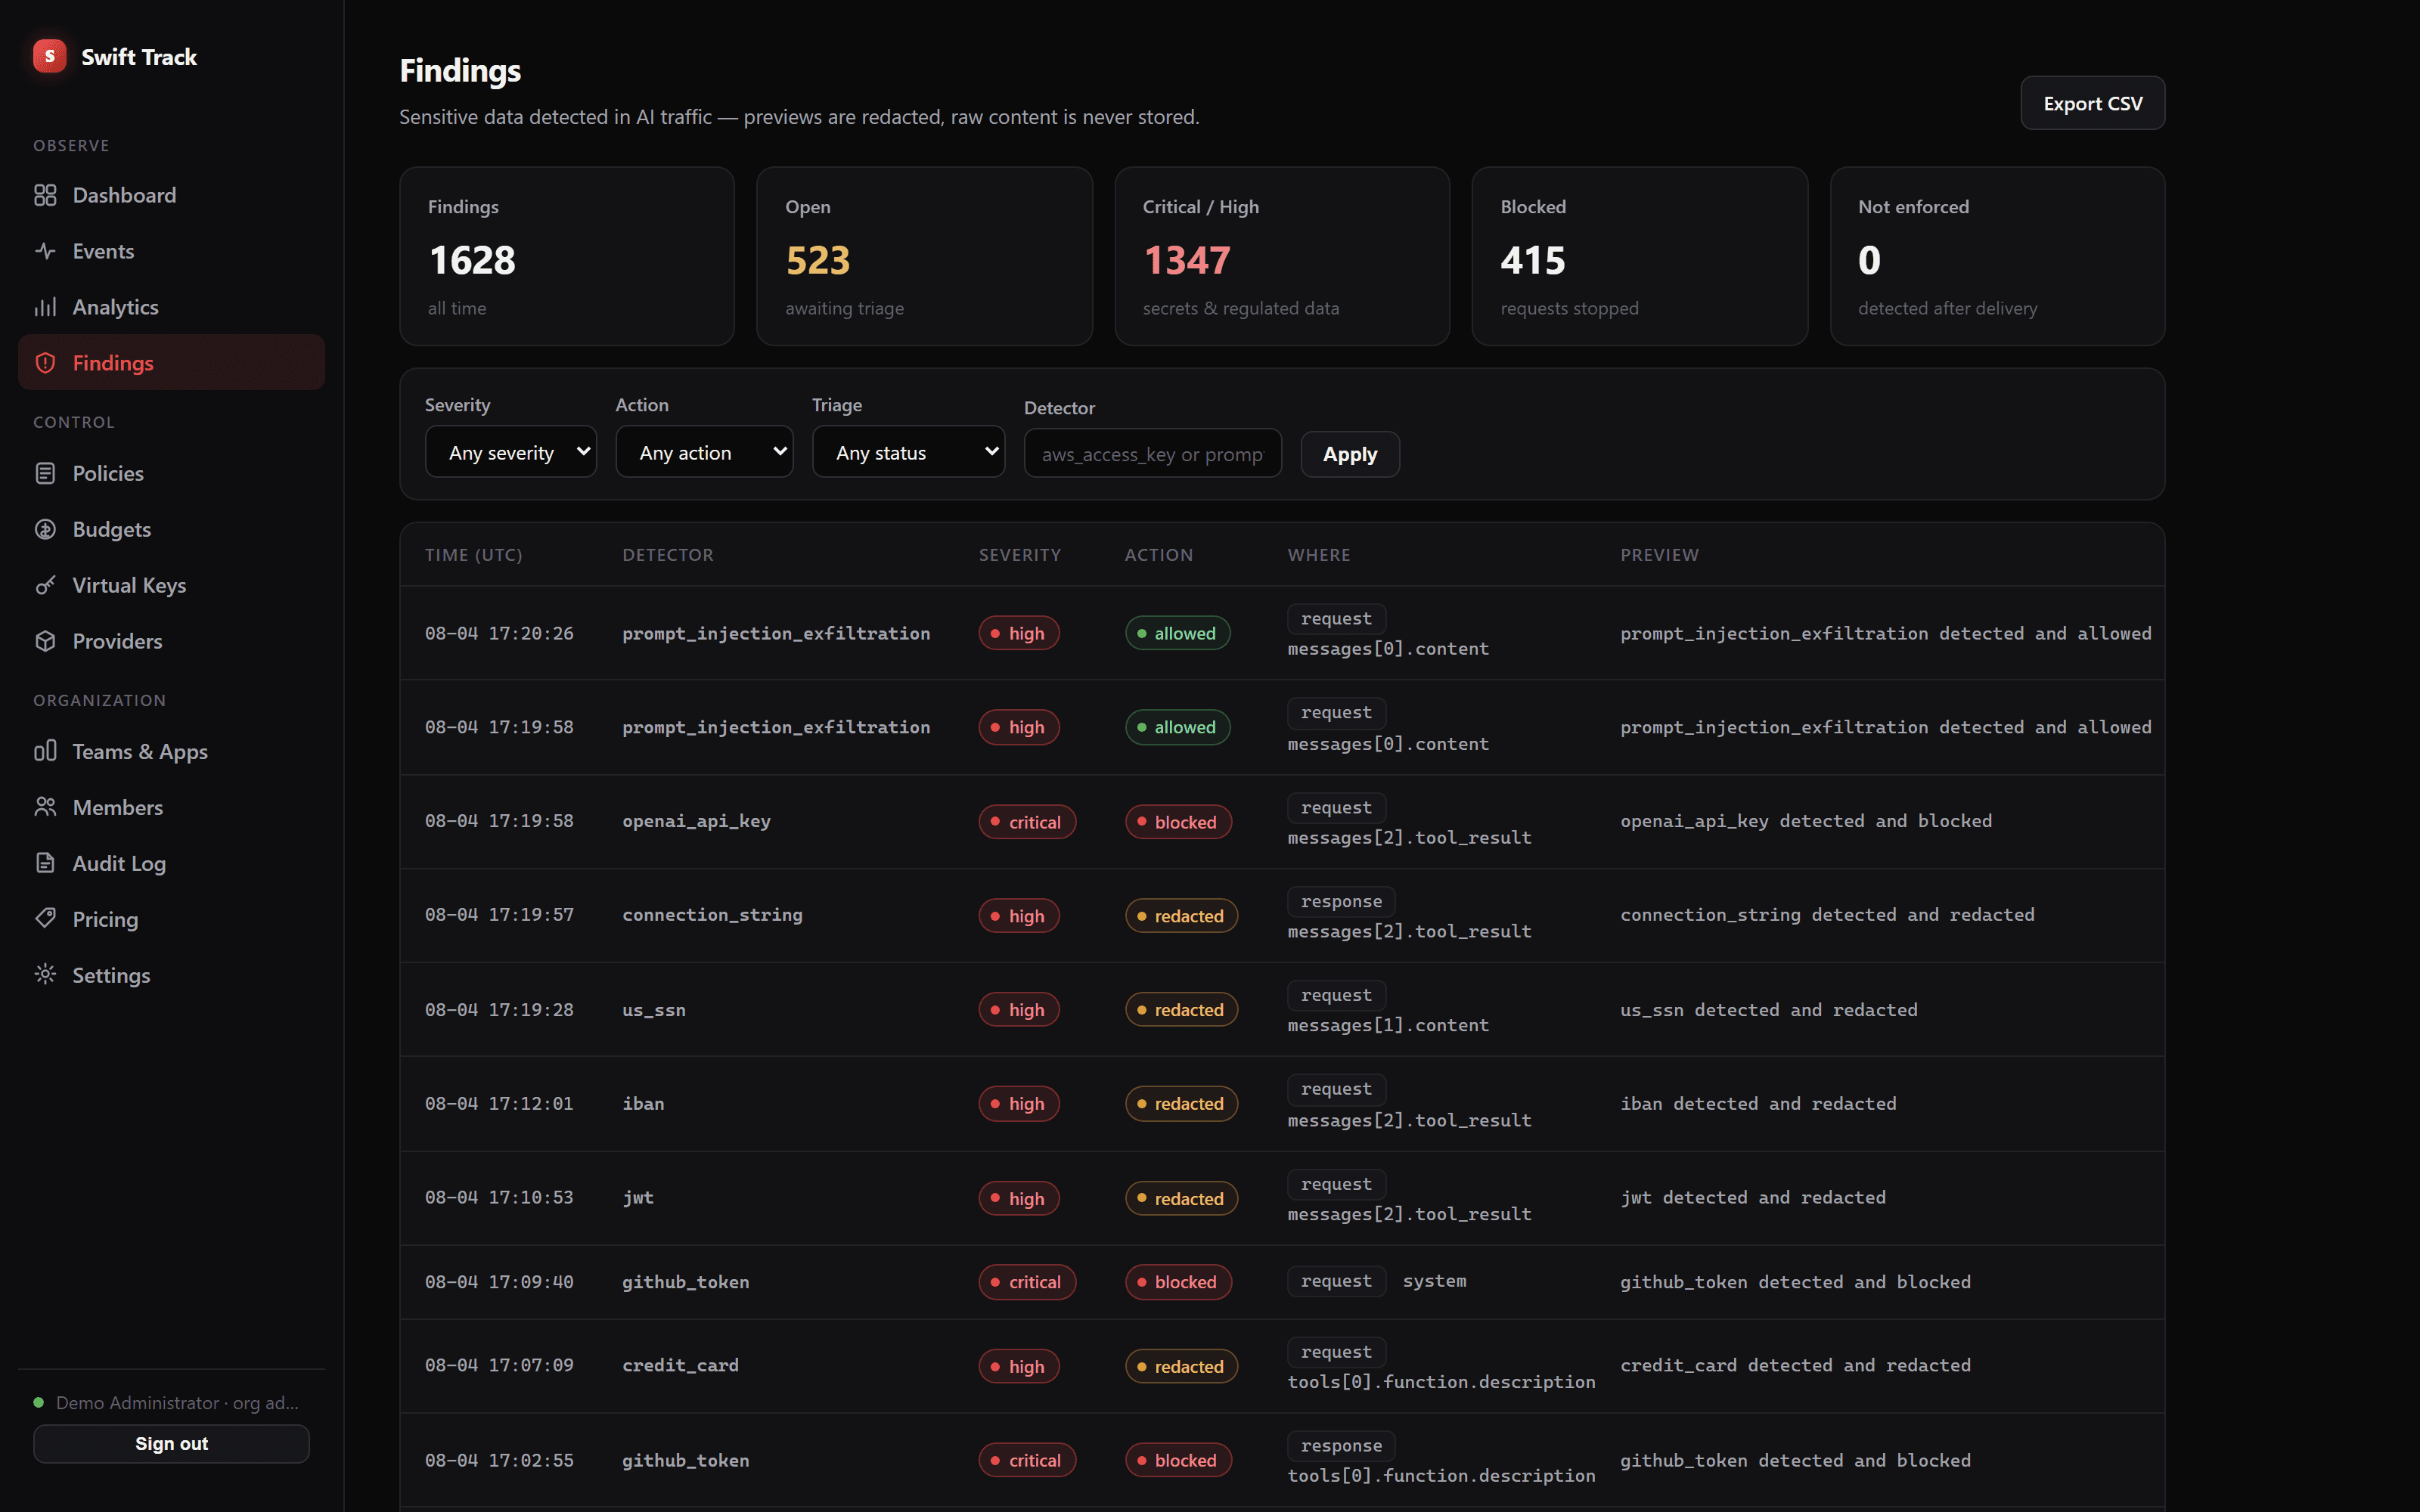Click the Blocked 415 stat card
The width and height of the screenshot is (2420, 1512).
[1639, 256]
